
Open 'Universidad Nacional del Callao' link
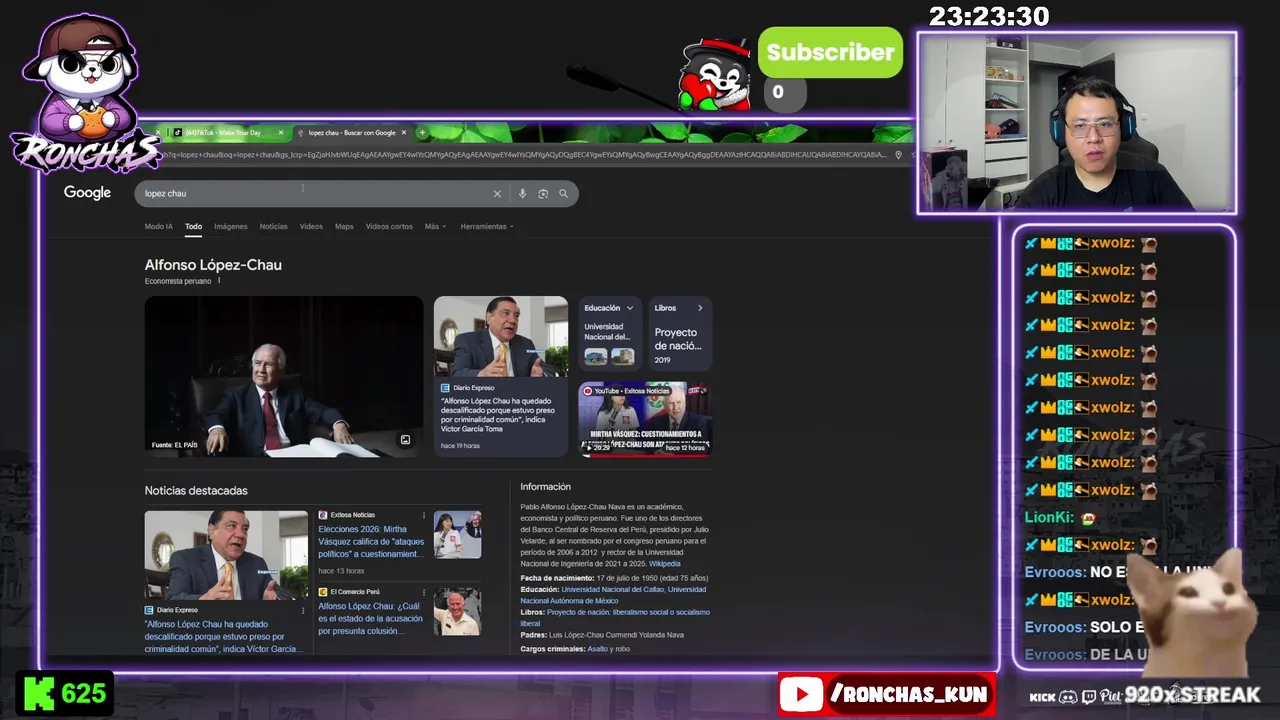tap(613, 590)
